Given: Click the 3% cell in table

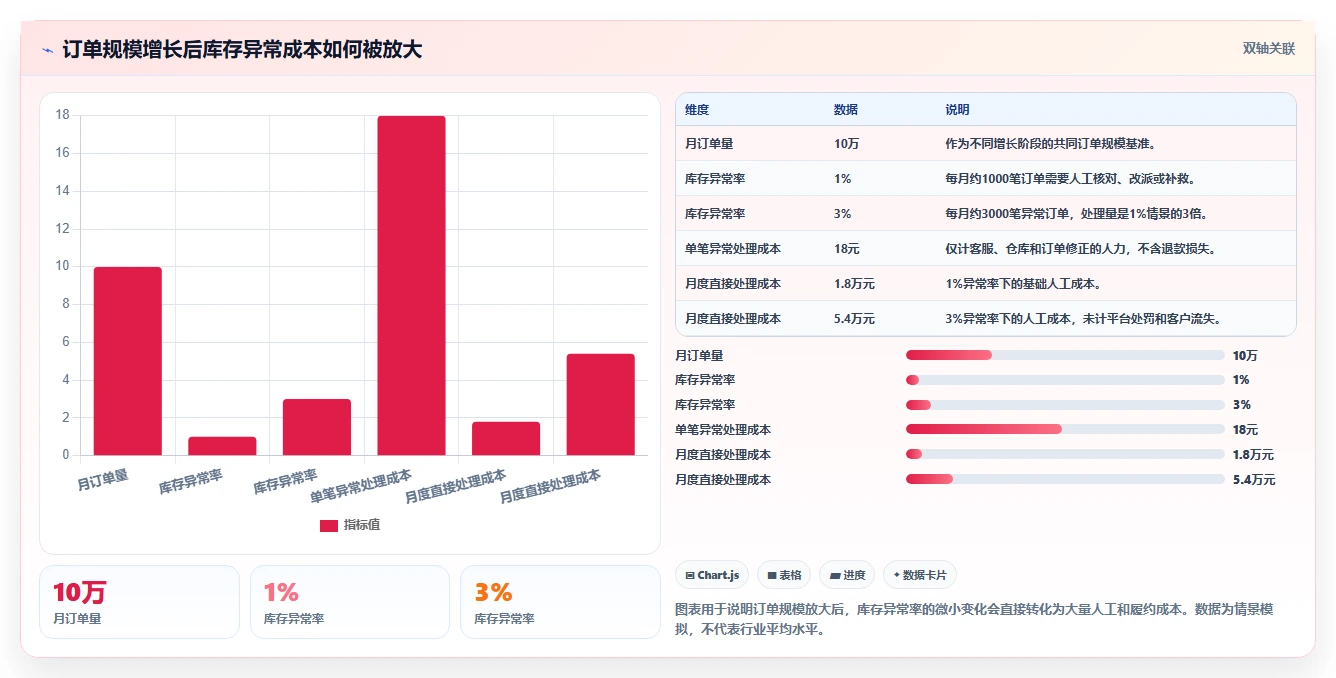Looking at the screenshot, I should (842, 214).
